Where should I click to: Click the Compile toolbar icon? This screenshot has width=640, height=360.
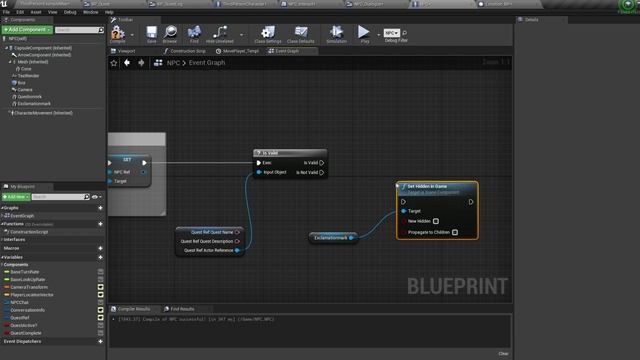tap(118, 33)
